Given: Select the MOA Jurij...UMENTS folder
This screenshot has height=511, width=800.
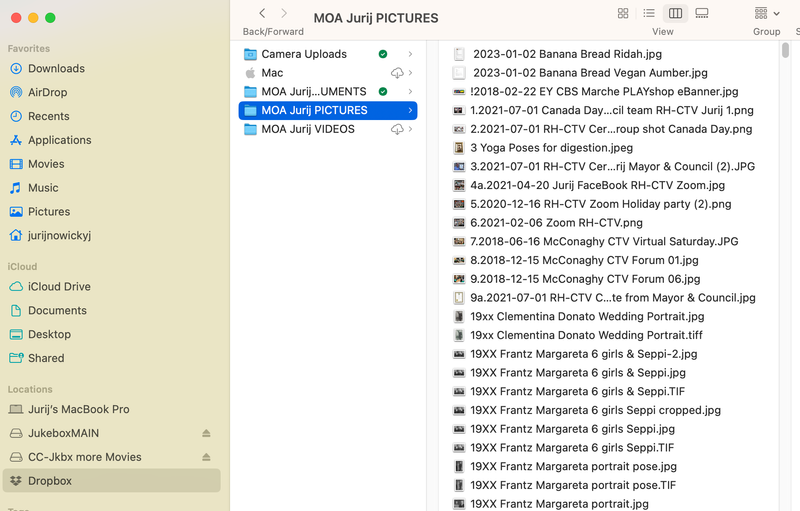Looking at the screenshot, I should tap(314, 92).
